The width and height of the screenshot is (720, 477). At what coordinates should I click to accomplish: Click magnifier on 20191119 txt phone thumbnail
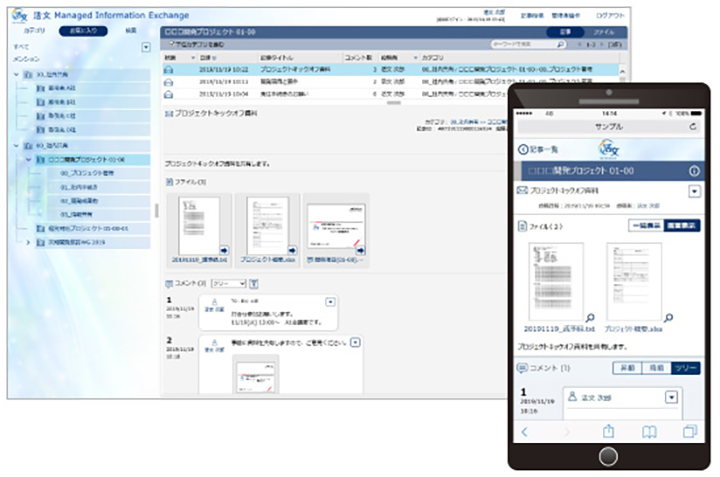click(590, 318)
